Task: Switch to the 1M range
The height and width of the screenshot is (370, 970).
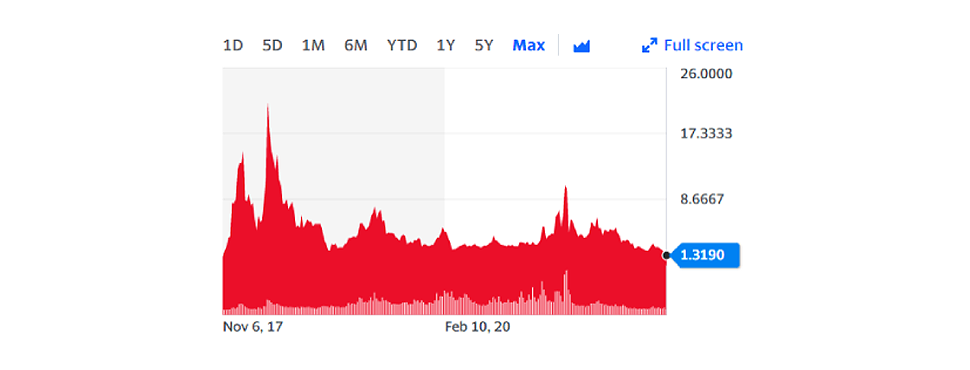Action: [x=313, y=45]
